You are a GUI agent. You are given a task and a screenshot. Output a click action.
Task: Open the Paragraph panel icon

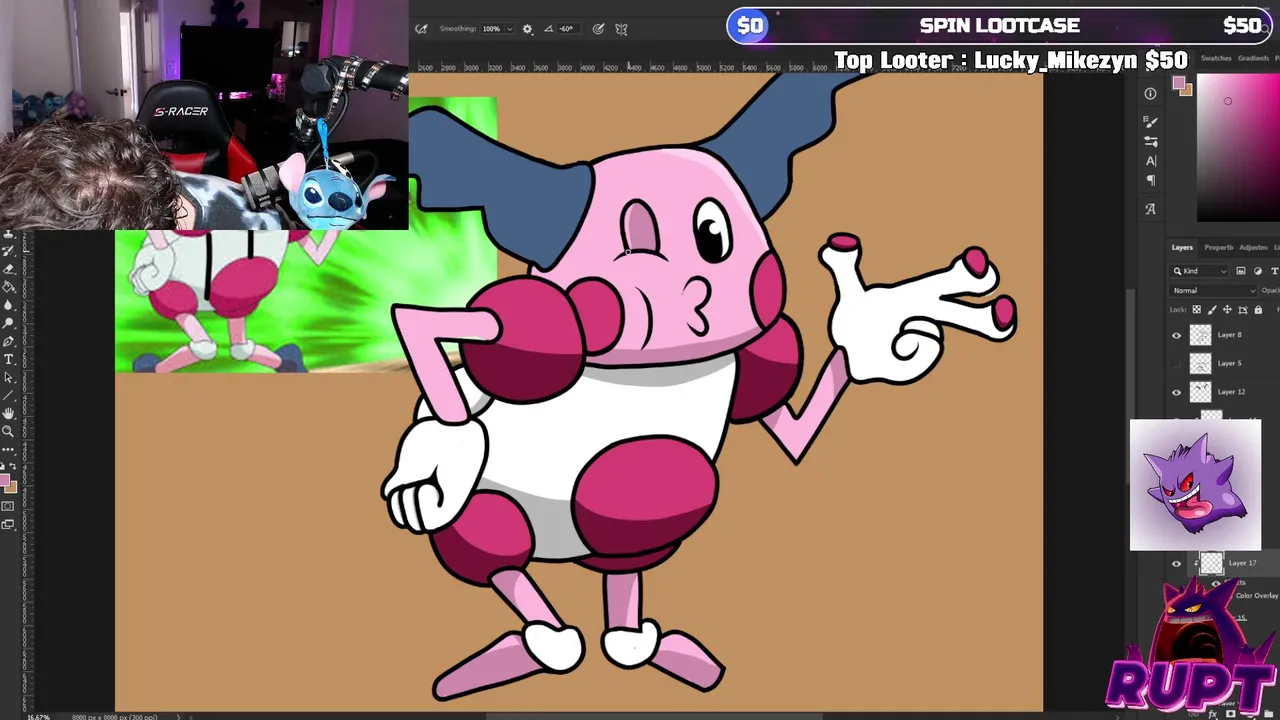(x=1150, y=180)
